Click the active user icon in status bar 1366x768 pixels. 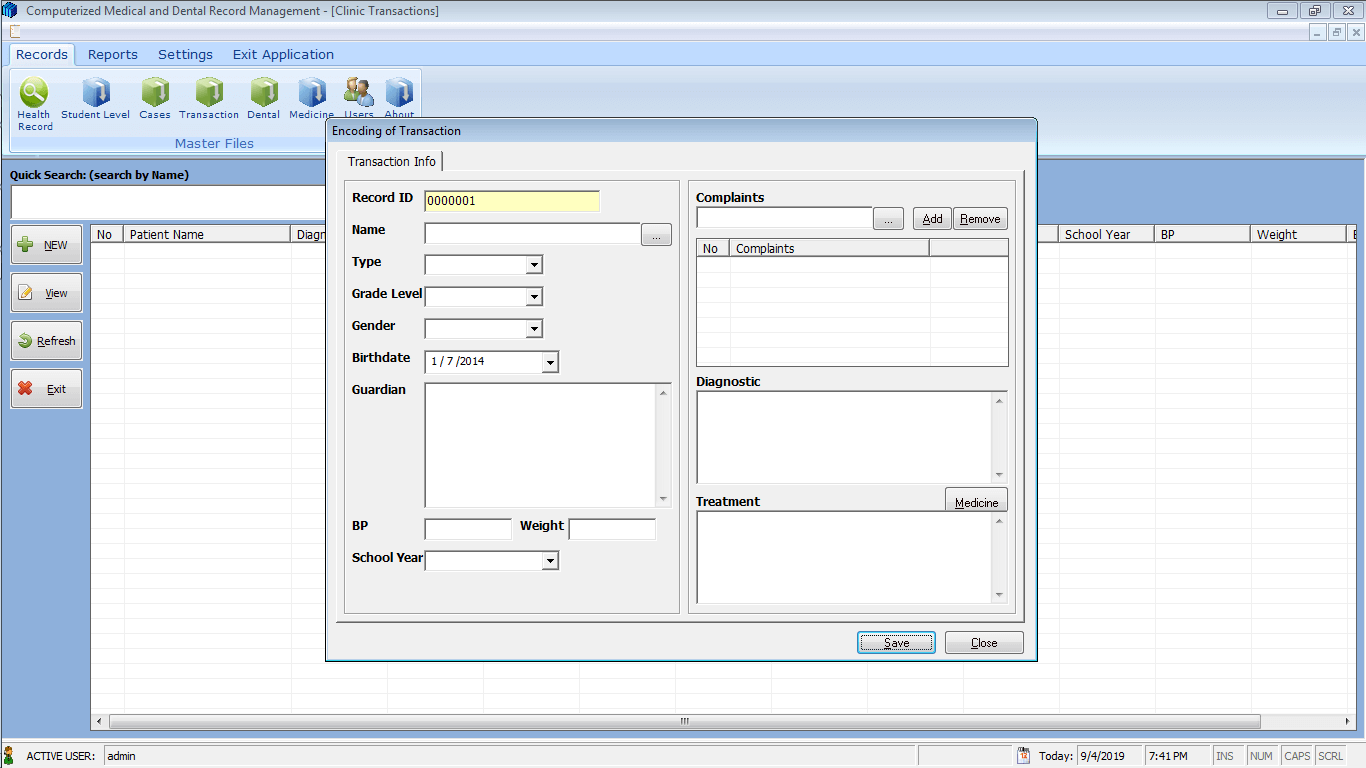coord(9,756)
